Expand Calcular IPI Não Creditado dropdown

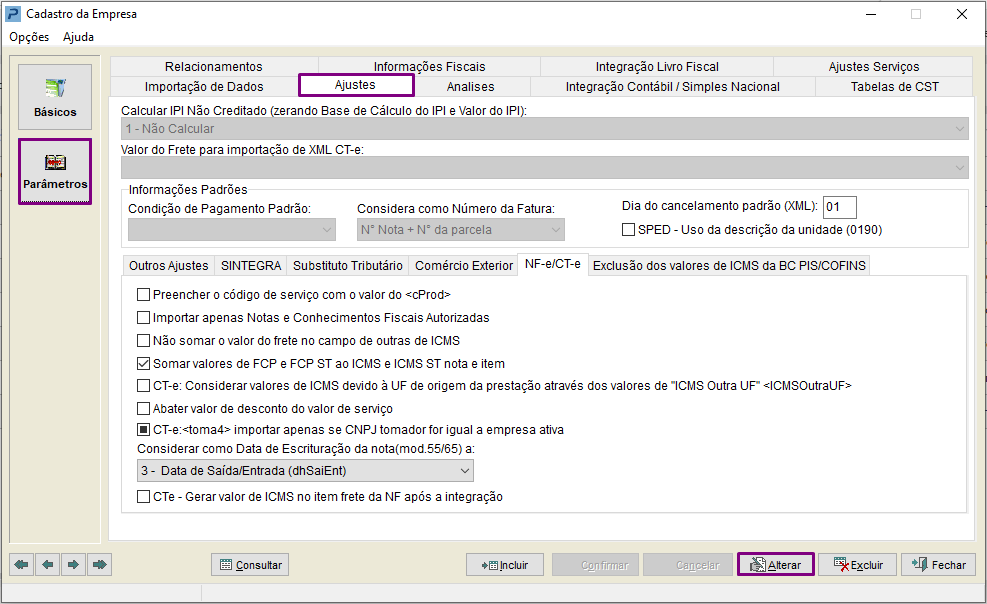tap(544, 128)
